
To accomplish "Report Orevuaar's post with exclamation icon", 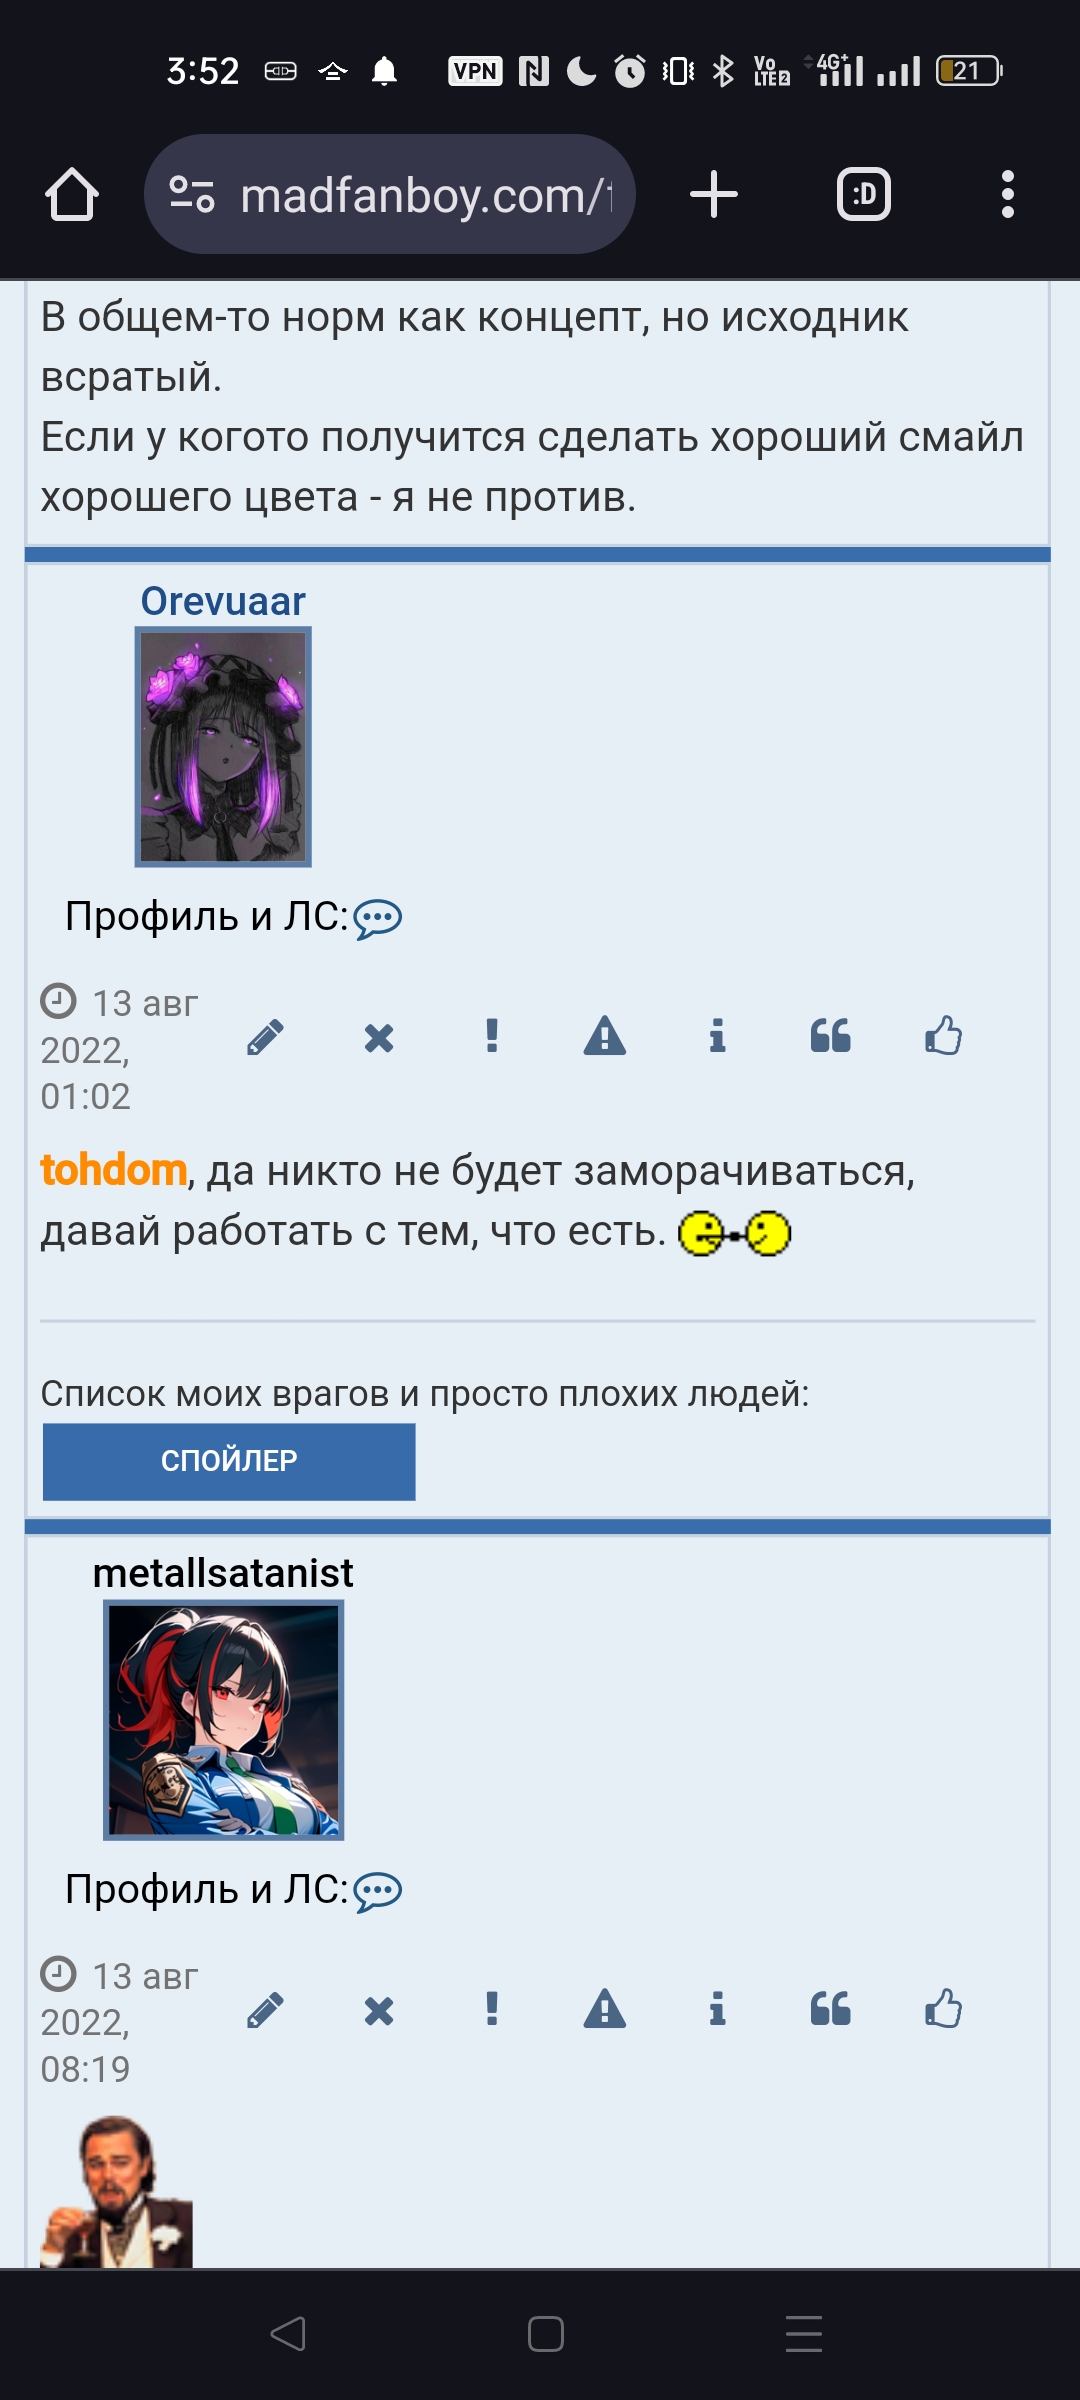I will pyautogui.click(x=492, y=1036).
